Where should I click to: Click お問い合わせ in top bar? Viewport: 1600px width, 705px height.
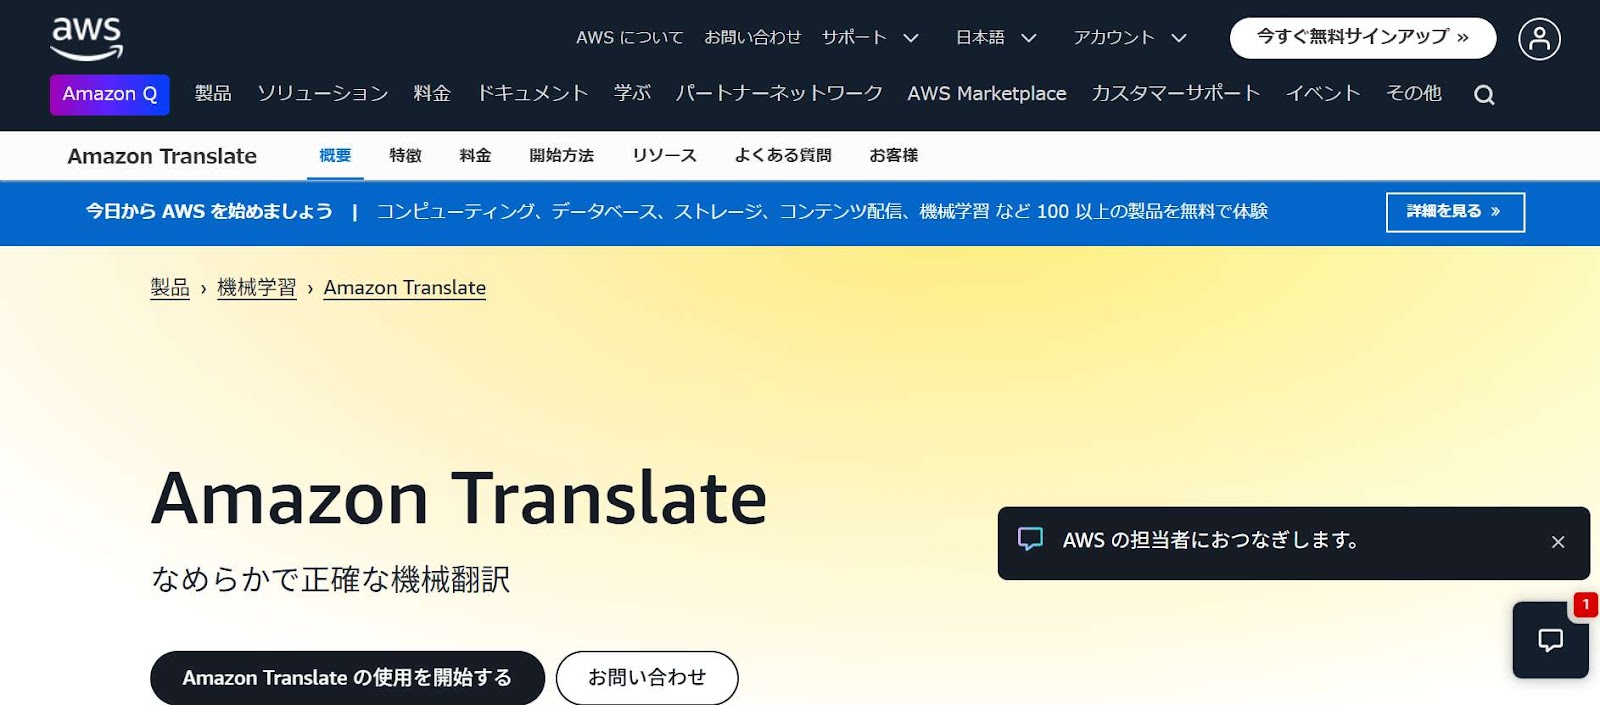click(x=753, y=38)
